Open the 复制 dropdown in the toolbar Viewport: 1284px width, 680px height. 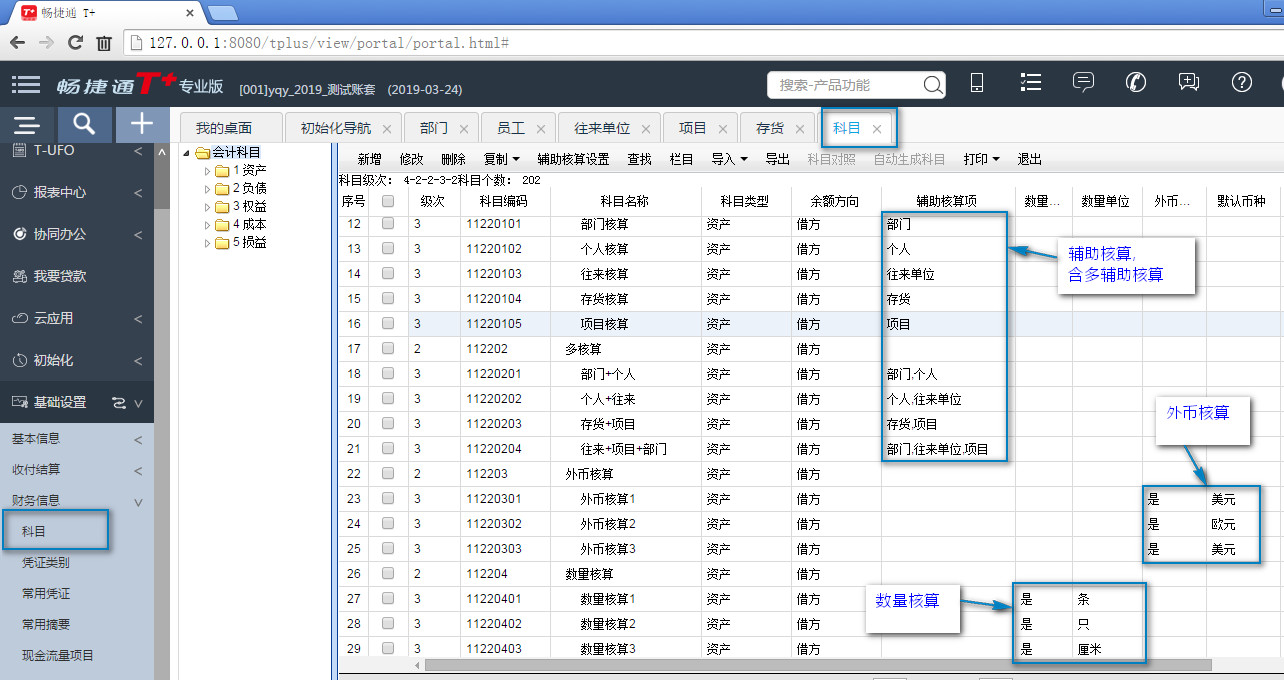point(501,159)
